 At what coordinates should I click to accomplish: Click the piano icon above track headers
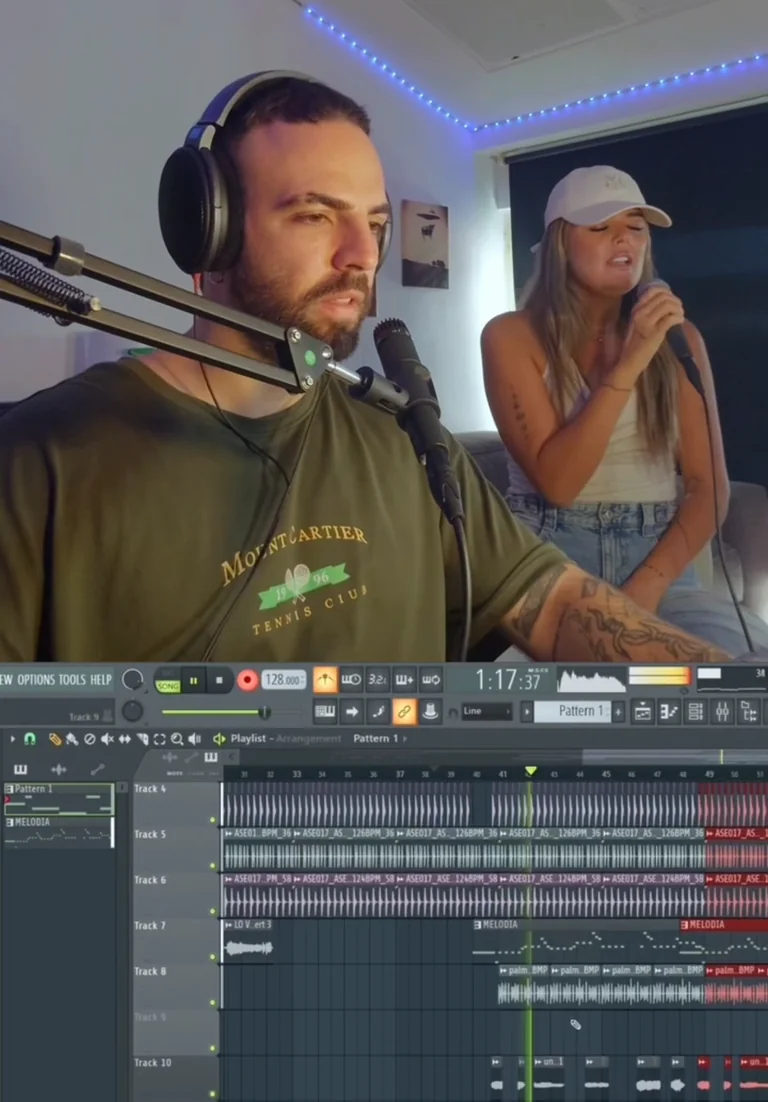(210, 757)
